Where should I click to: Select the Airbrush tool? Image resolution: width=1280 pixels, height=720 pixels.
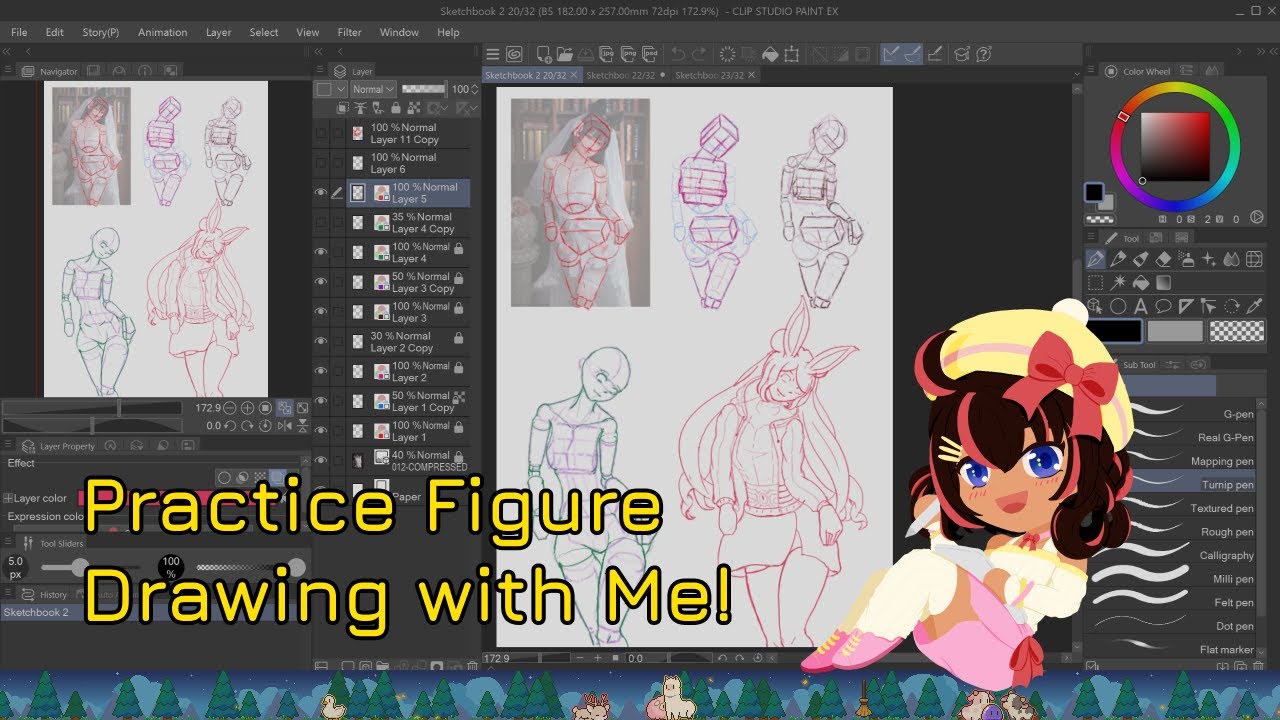(x=1185, y=259)
